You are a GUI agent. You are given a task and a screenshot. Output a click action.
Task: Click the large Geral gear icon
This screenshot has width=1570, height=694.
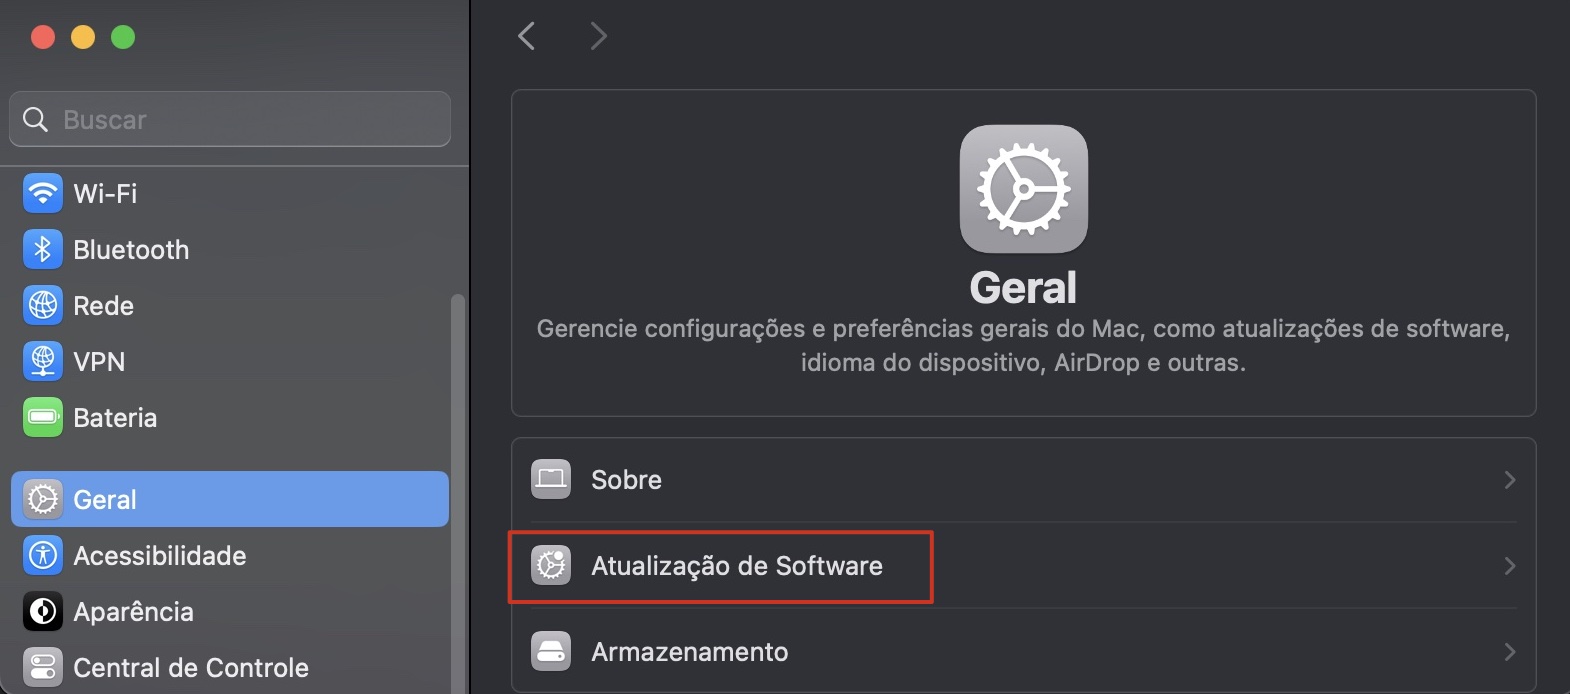click(x=1023, y=189)
